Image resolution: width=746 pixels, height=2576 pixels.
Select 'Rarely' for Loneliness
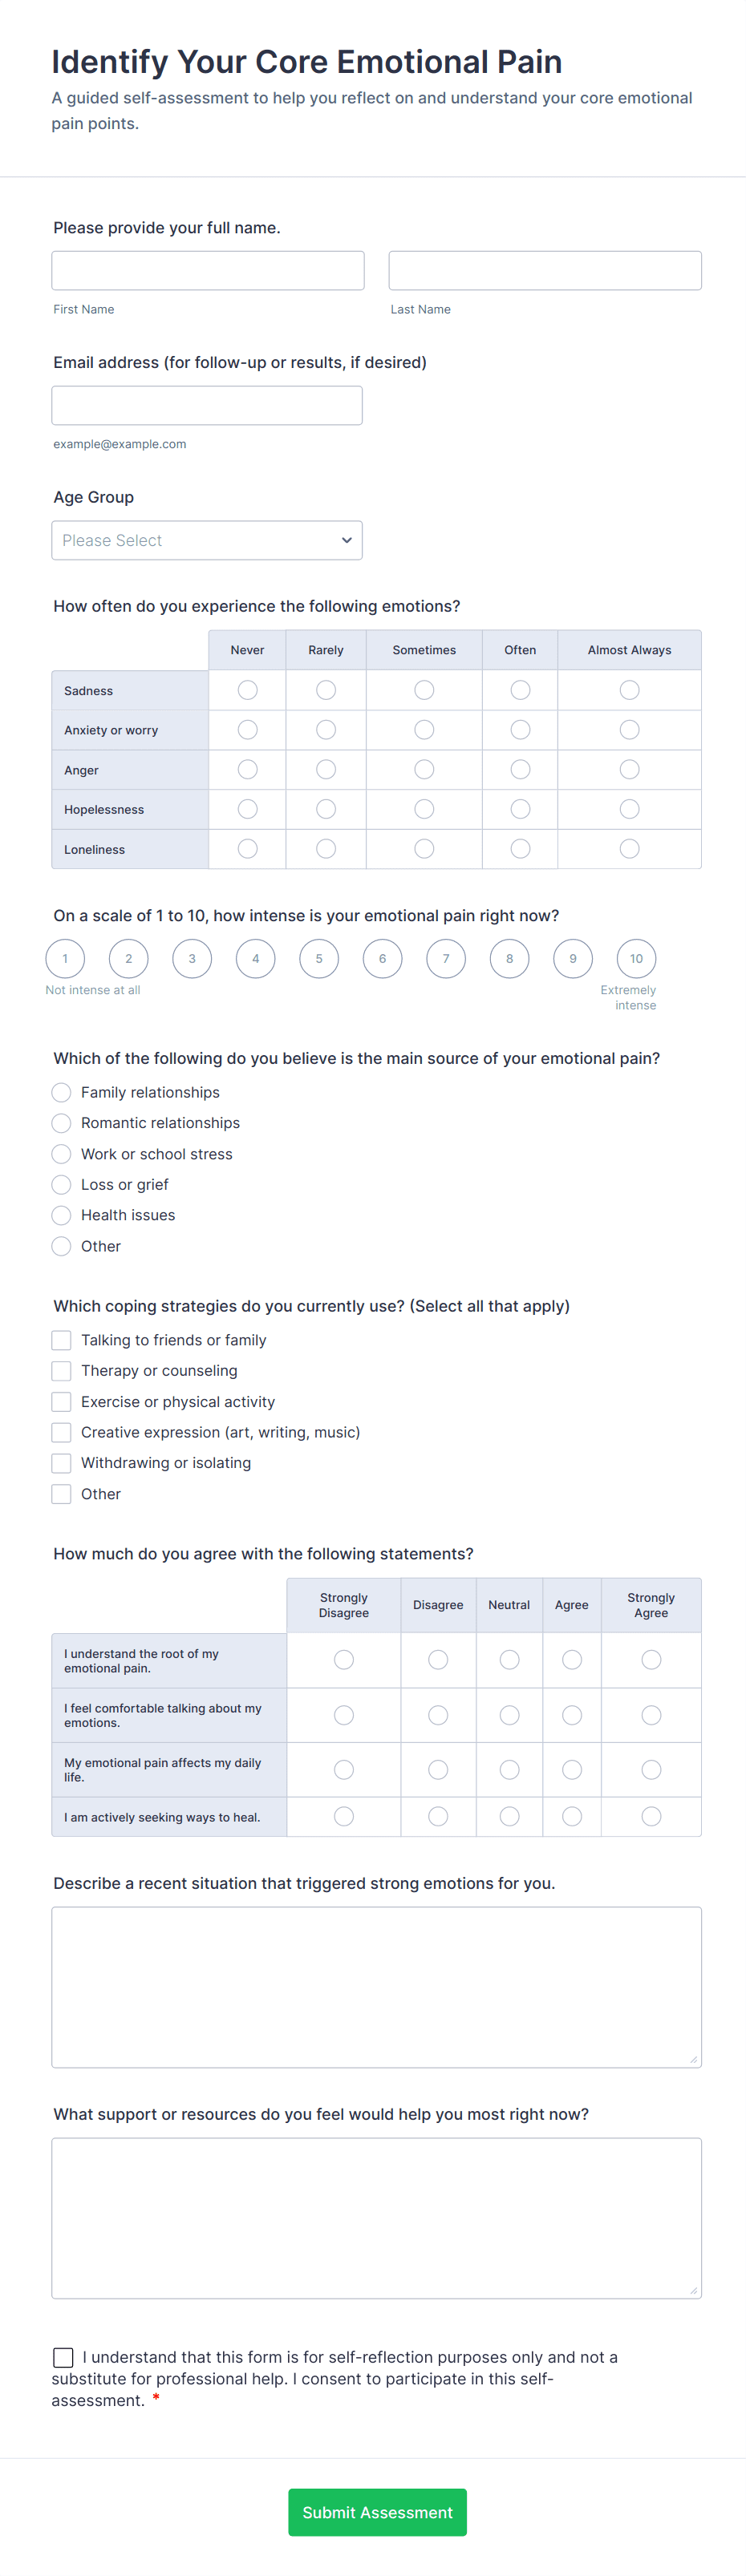[325, 848]
